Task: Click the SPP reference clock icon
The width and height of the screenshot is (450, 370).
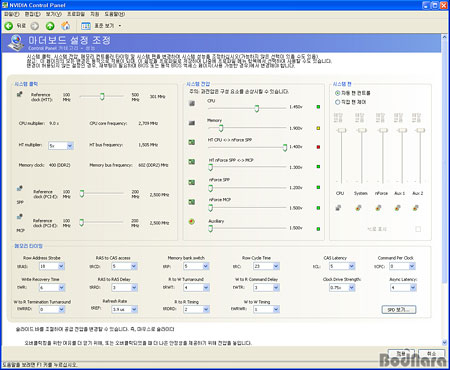Action: pyautogui.click(x=20, y=189)
